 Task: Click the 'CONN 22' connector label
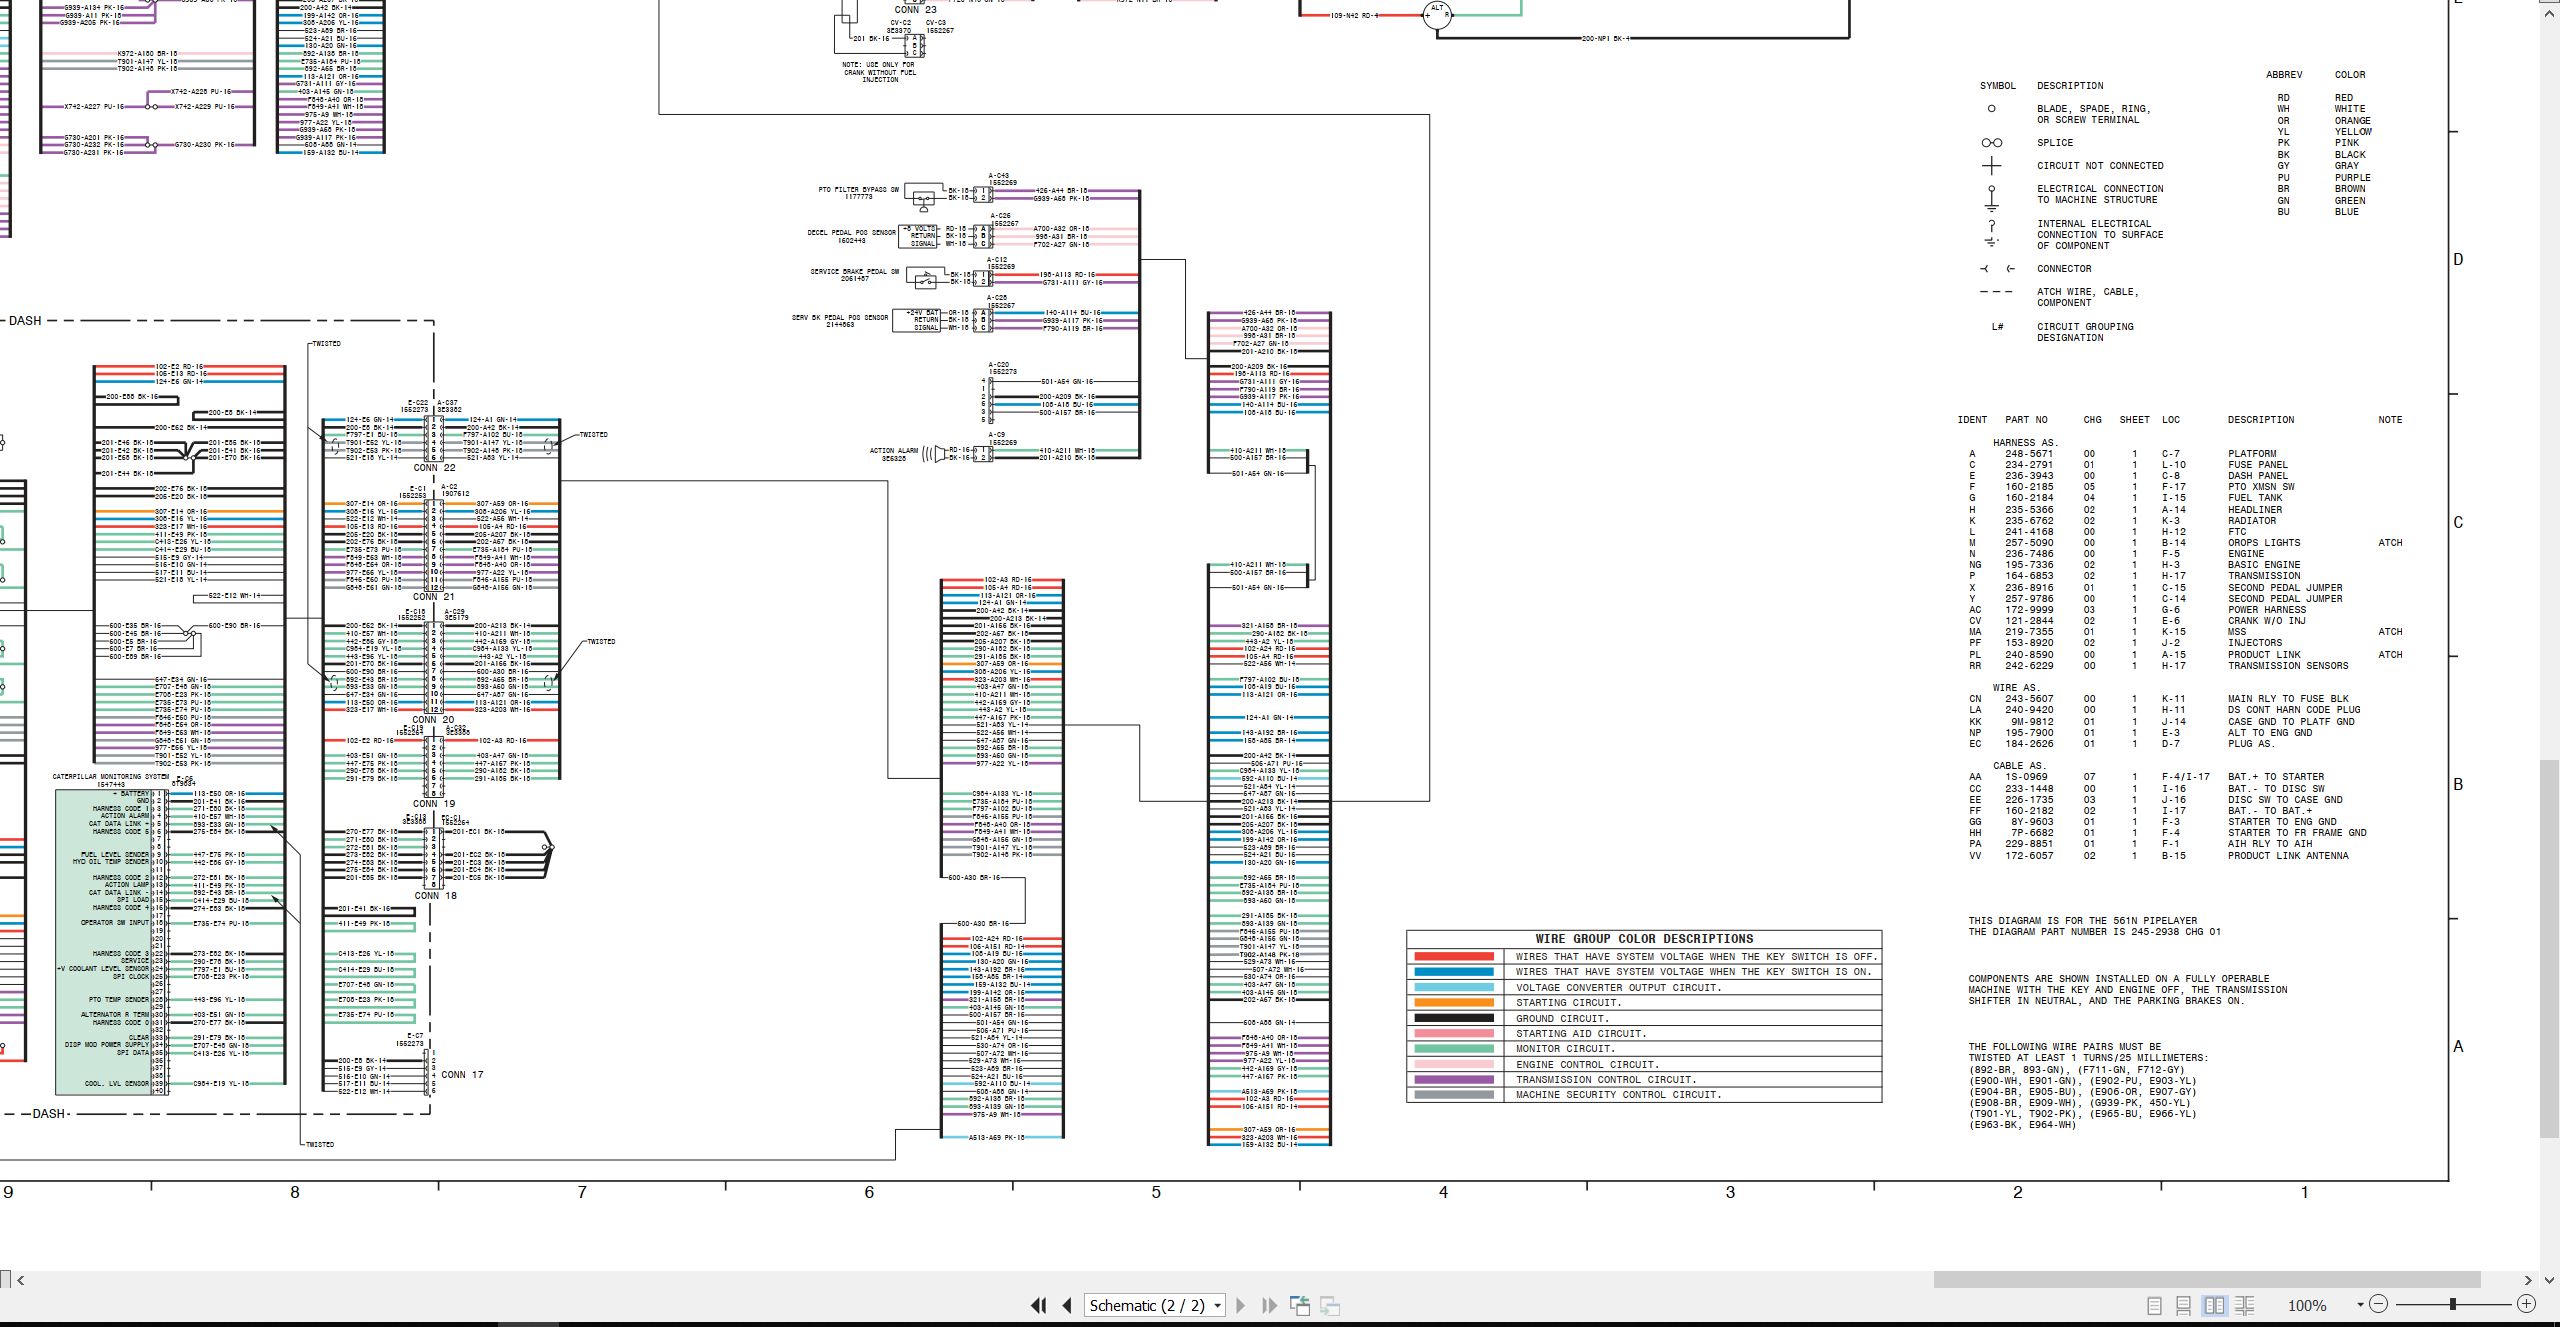[x=434, y=468]
